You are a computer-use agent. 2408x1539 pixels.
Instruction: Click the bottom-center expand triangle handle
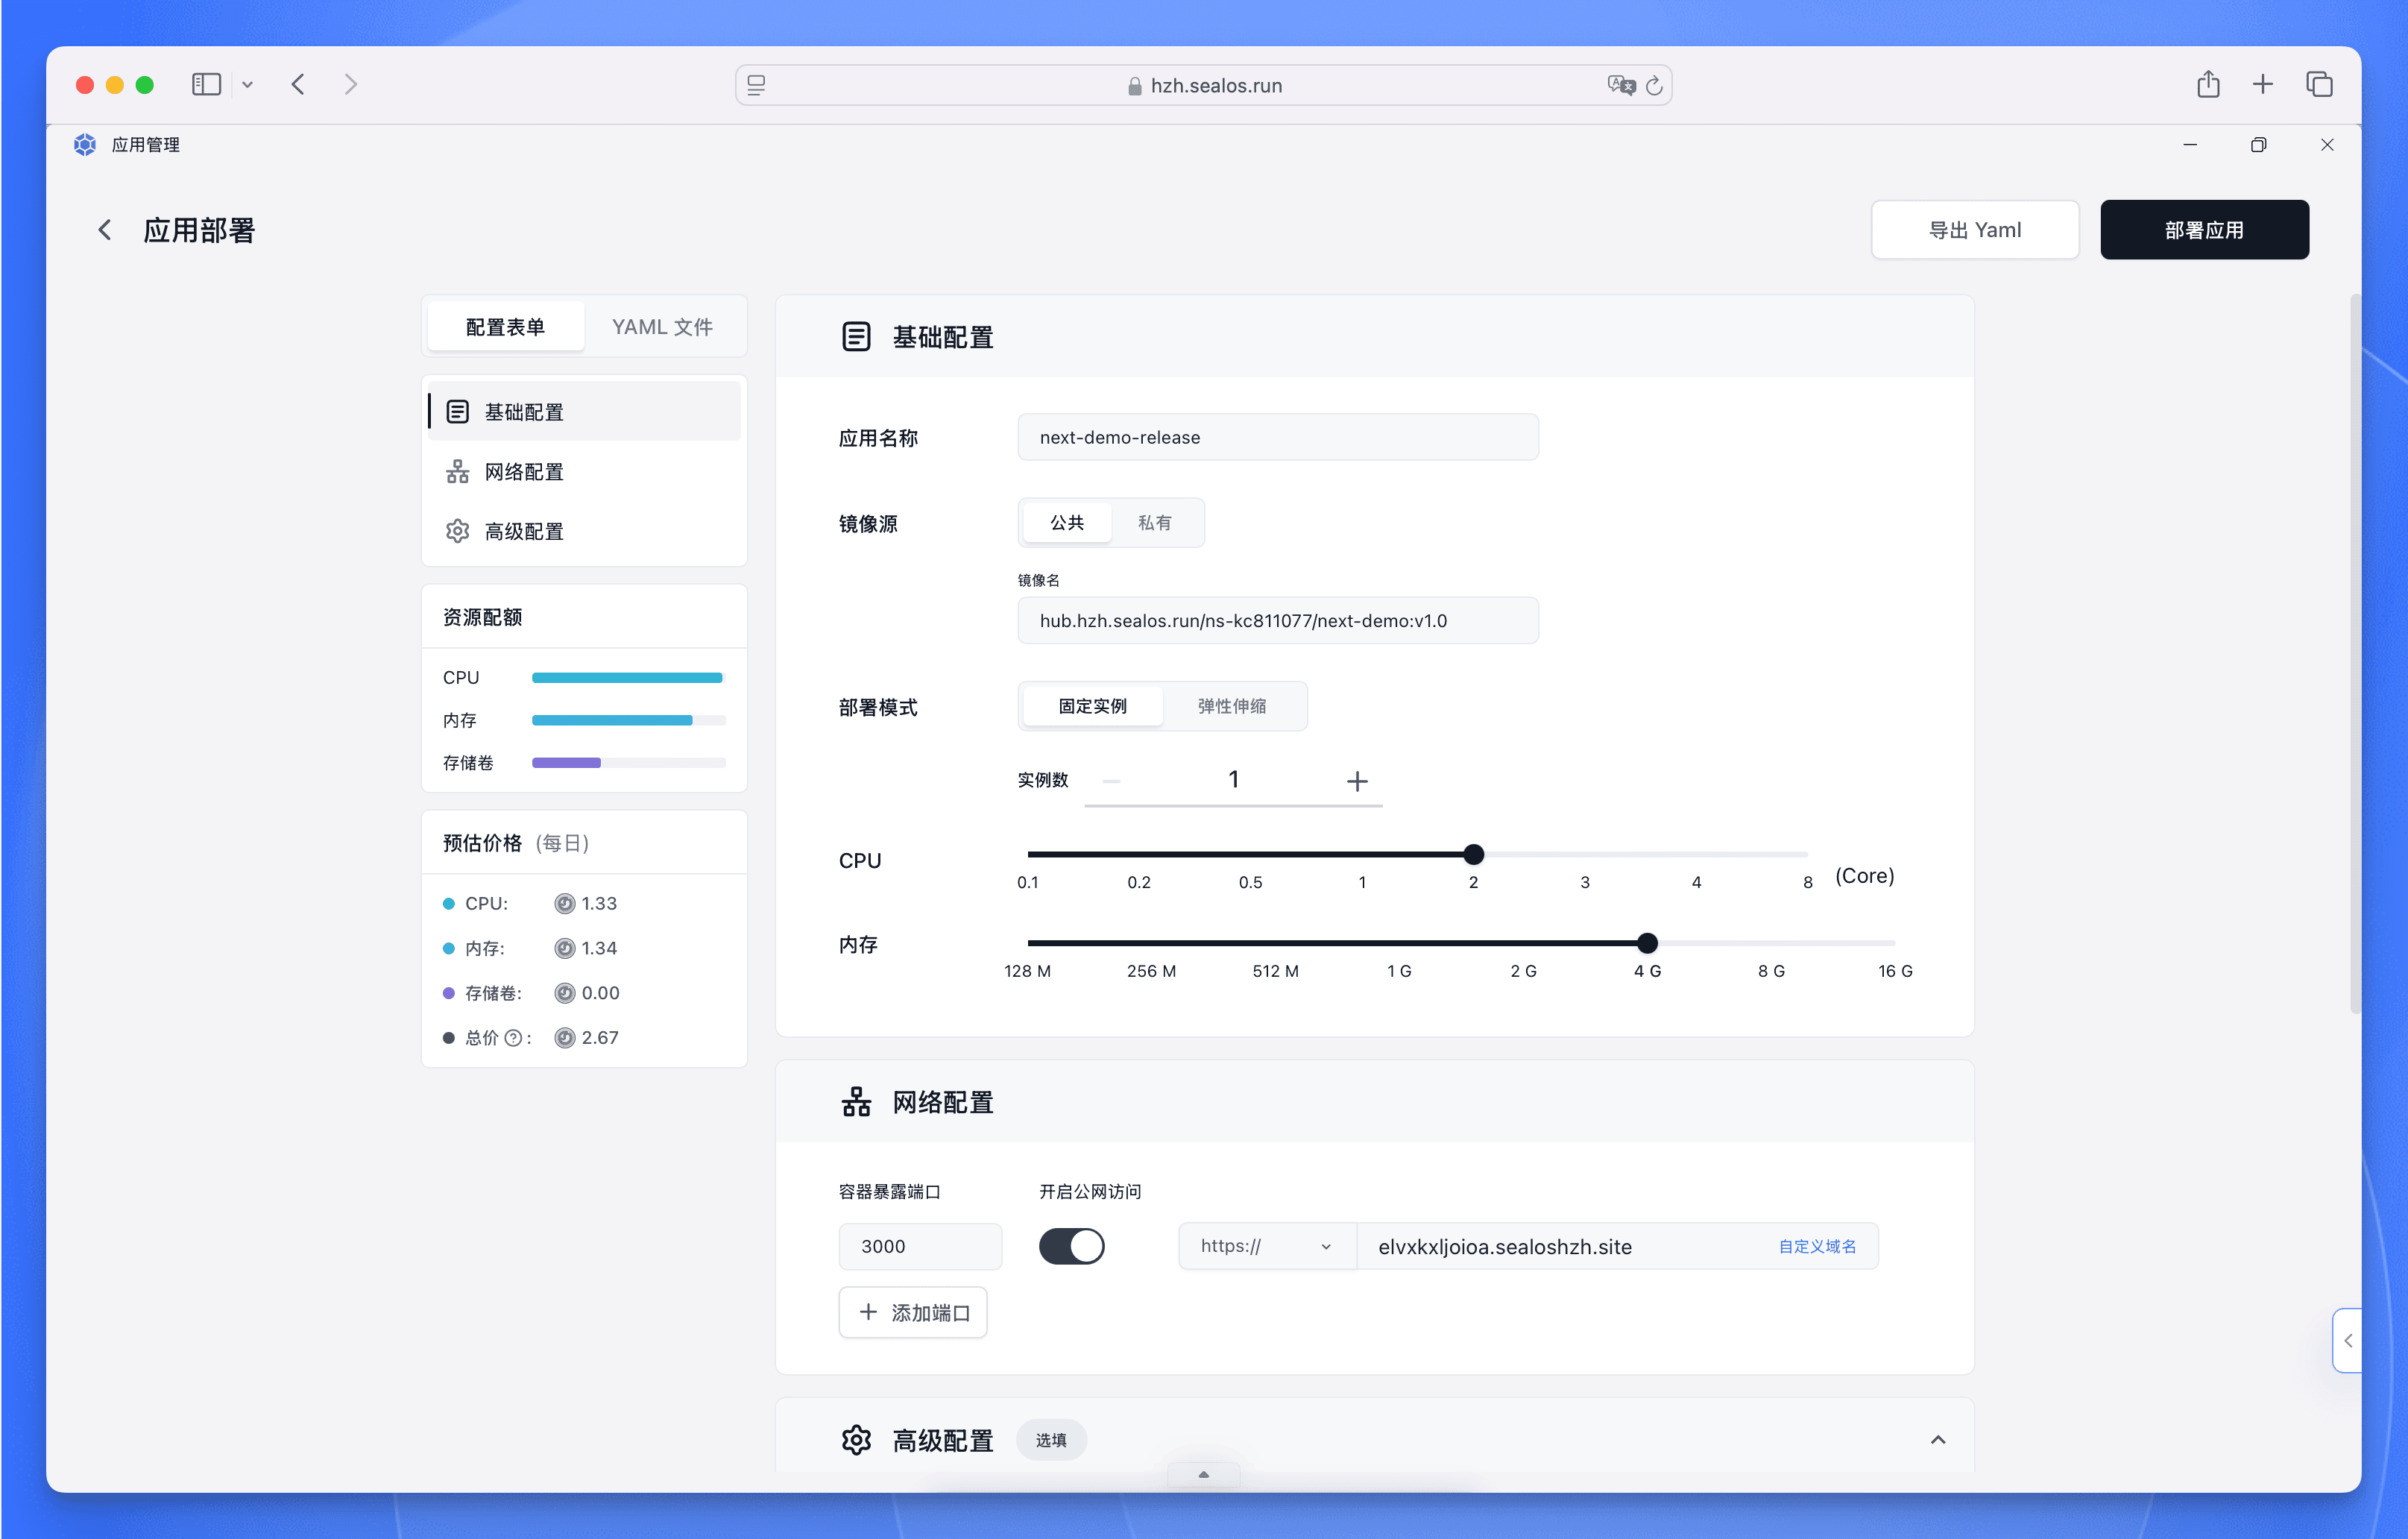(1204, 1474)
